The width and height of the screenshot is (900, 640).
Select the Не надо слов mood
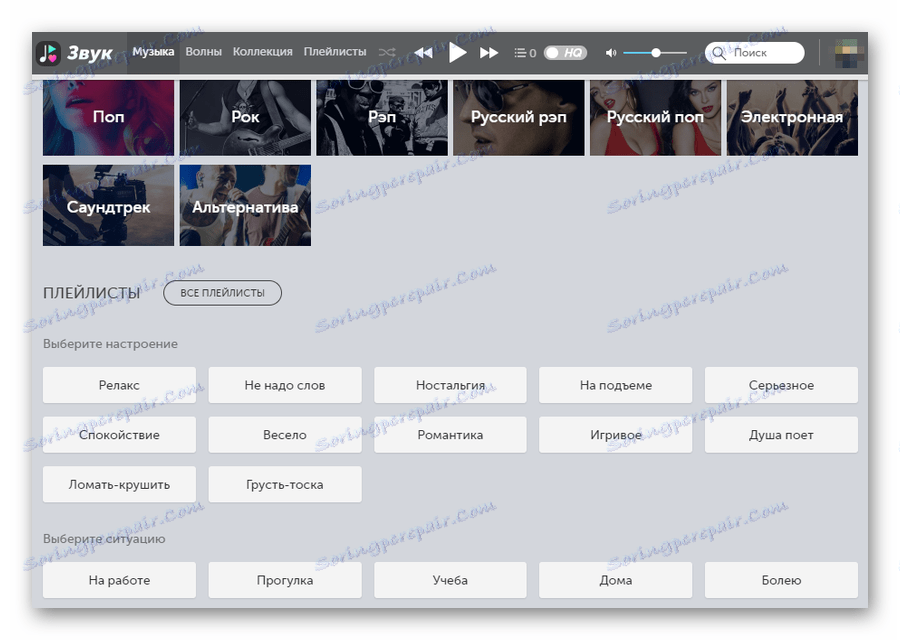[285, 385]
